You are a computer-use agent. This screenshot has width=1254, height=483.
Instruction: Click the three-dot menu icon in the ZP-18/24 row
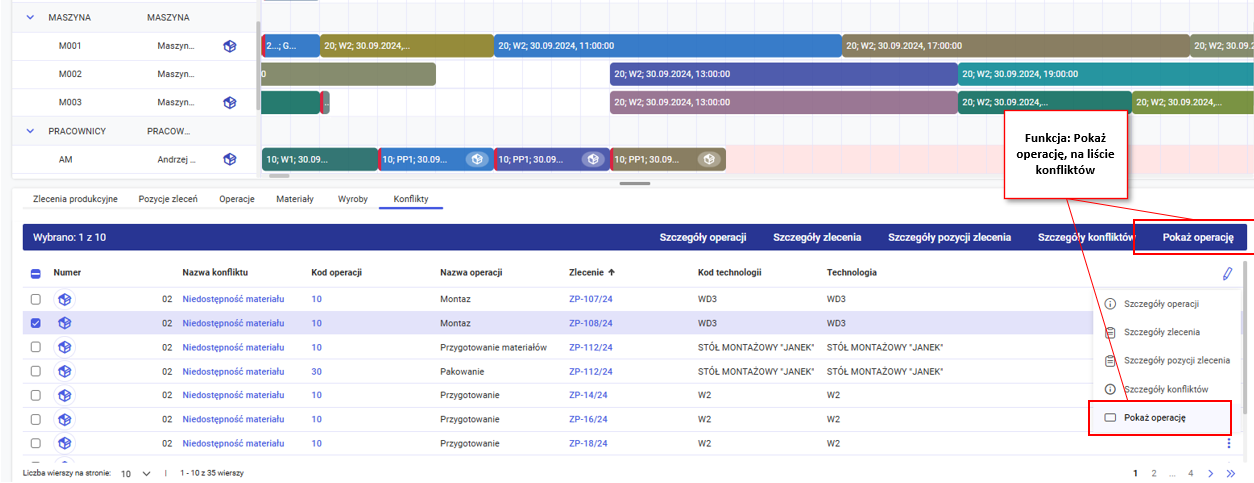[1229, 444]
